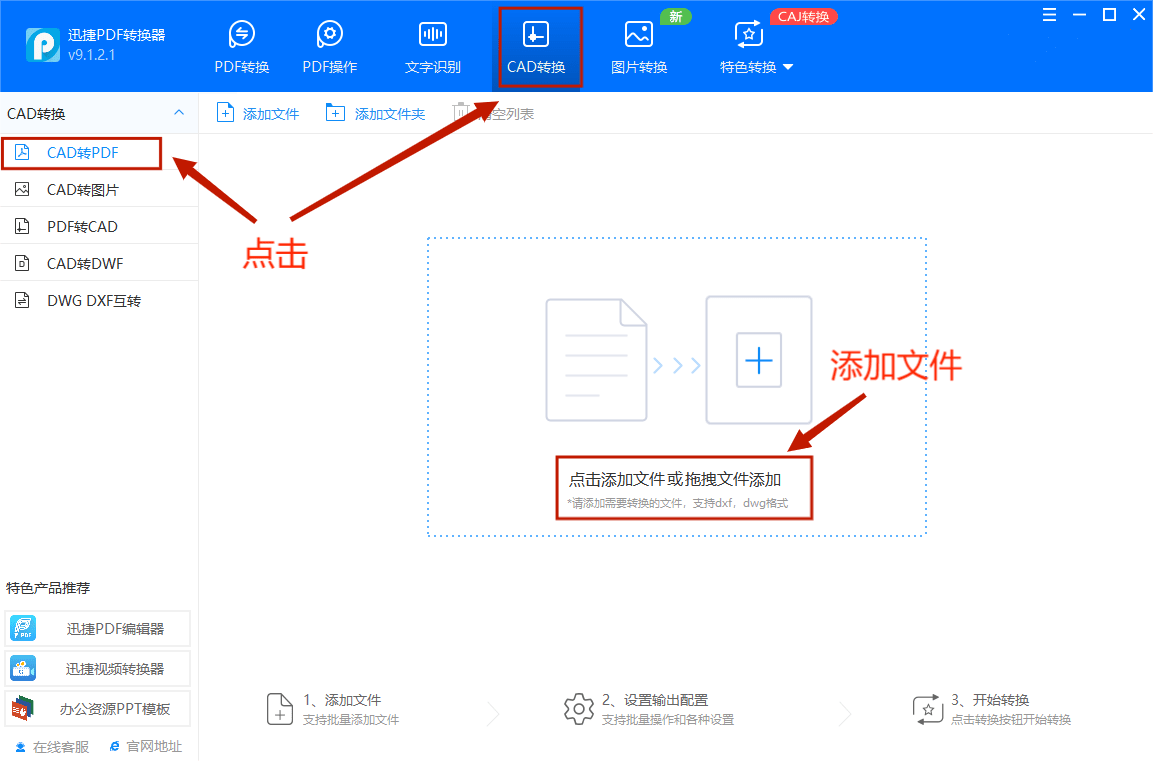The image size is (1153, 761).
Task: Go to the 图片转换 tab
Action: pyautogui.click(x=639, y=47)
